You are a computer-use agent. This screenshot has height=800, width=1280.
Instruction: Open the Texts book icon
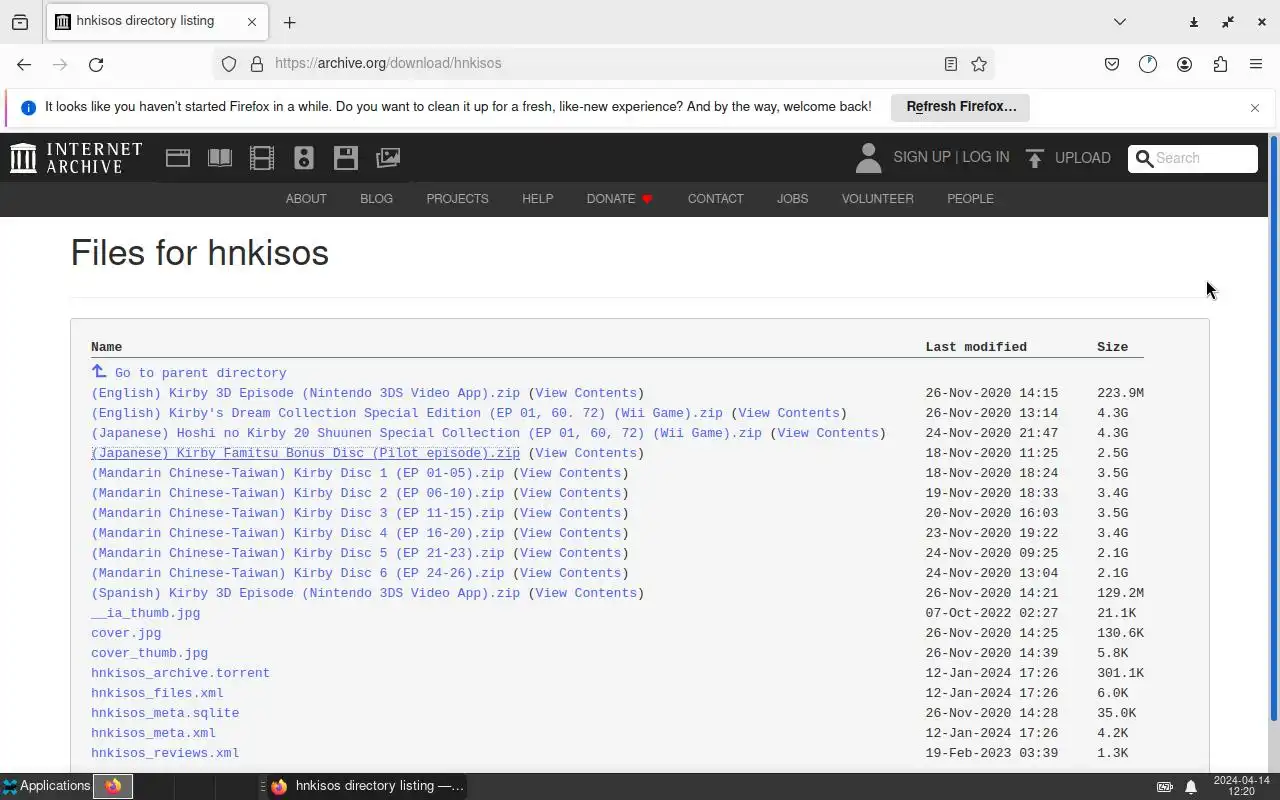220,158
